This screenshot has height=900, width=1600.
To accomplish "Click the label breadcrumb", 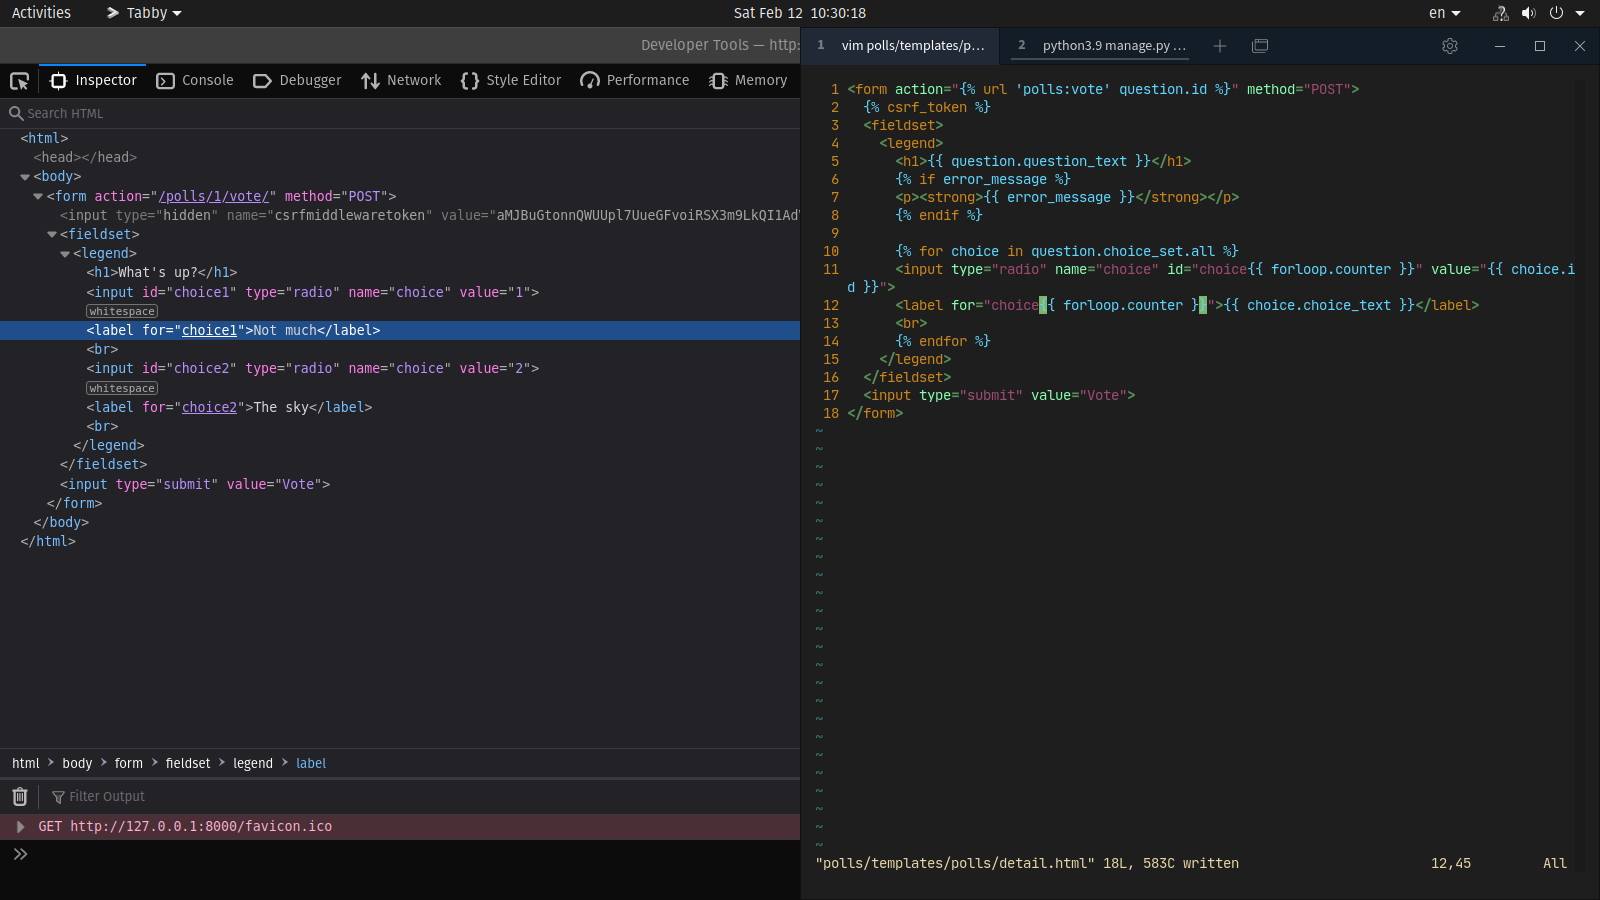I will 311,763.
